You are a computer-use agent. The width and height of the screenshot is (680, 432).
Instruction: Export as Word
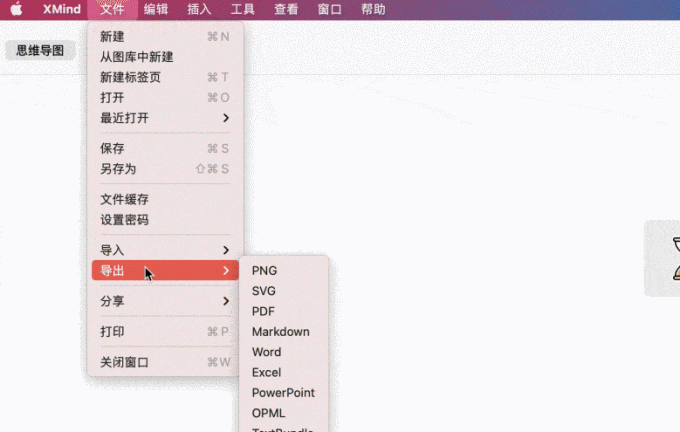tap(284, 352)
